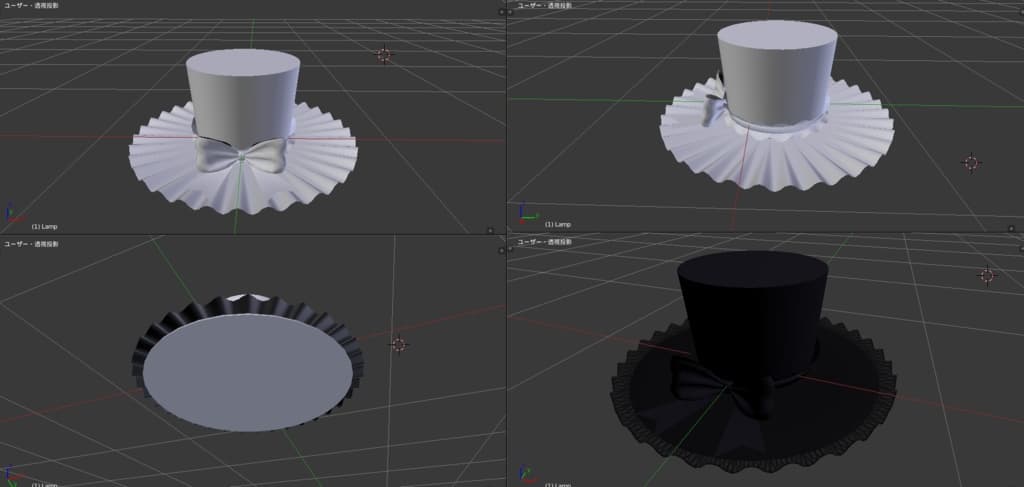Click the XYZ axis gizmo in top-right viewport

pos(524,214)
